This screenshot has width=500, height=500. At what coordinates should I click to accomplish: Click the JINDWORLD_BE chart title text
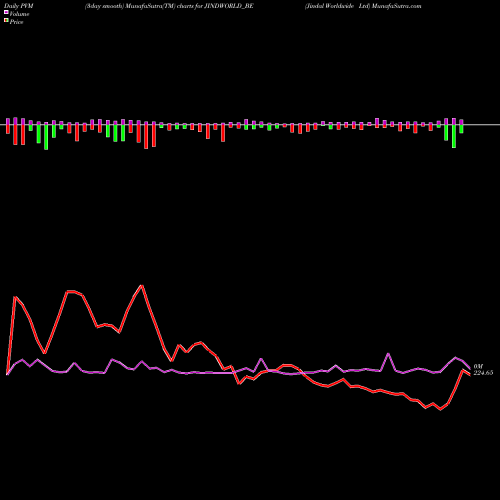click(169, 6)
